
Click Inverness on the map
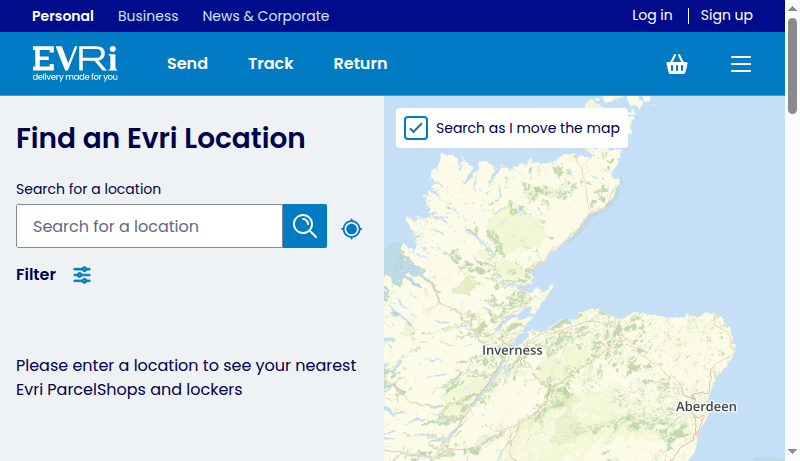512,350
